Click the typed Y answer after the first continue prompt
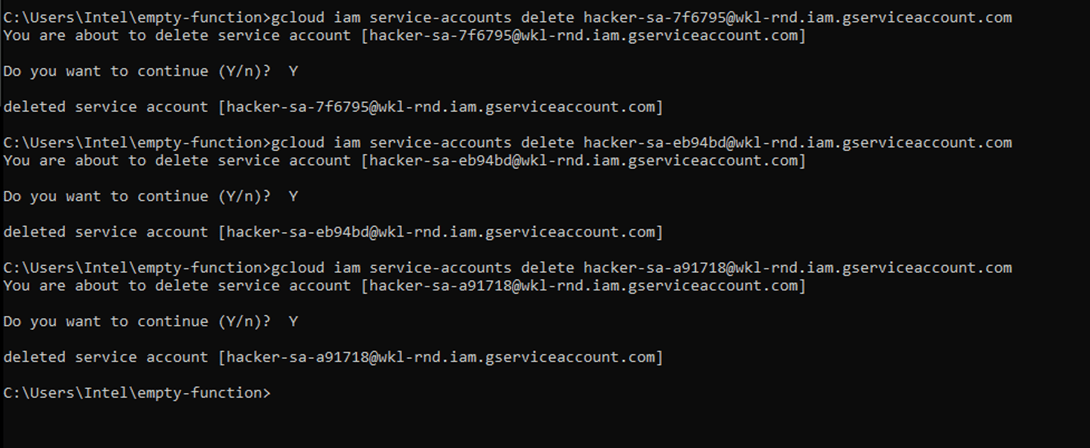Viewport: 1090px width, 448px height. coord(293,71)
